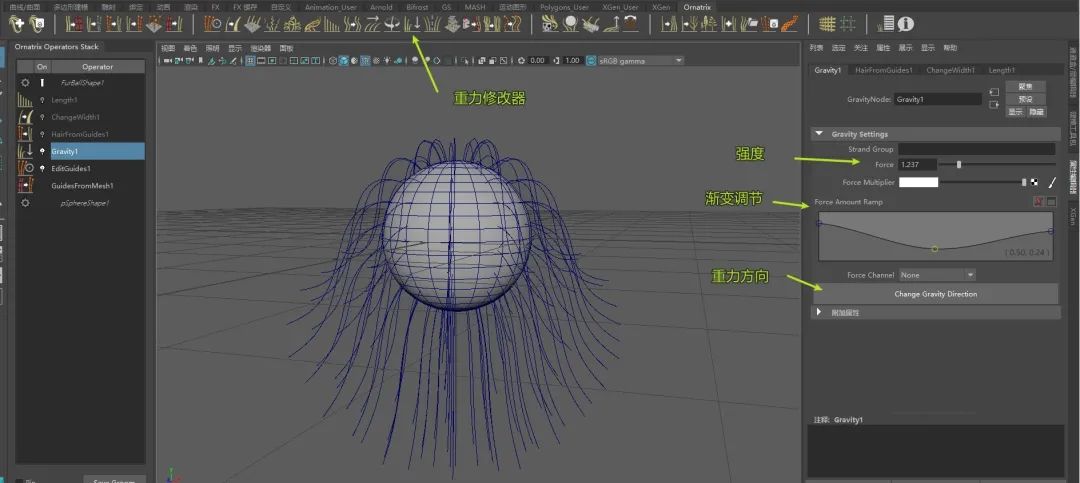
Task: Click the grid icon on the Ornatrix shelf
Action: pyautogui.click(x=827, y=24)
